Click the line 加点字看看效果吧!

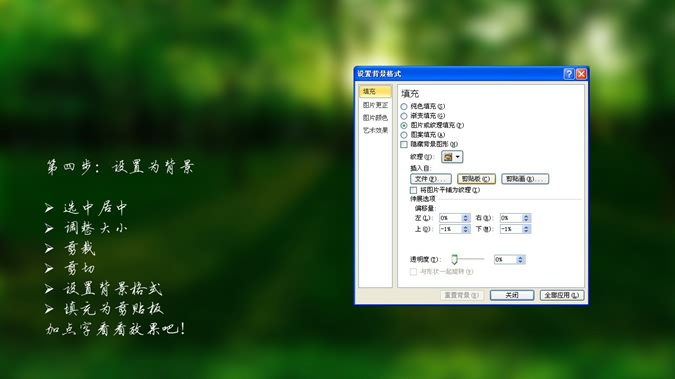pos(115,329)
